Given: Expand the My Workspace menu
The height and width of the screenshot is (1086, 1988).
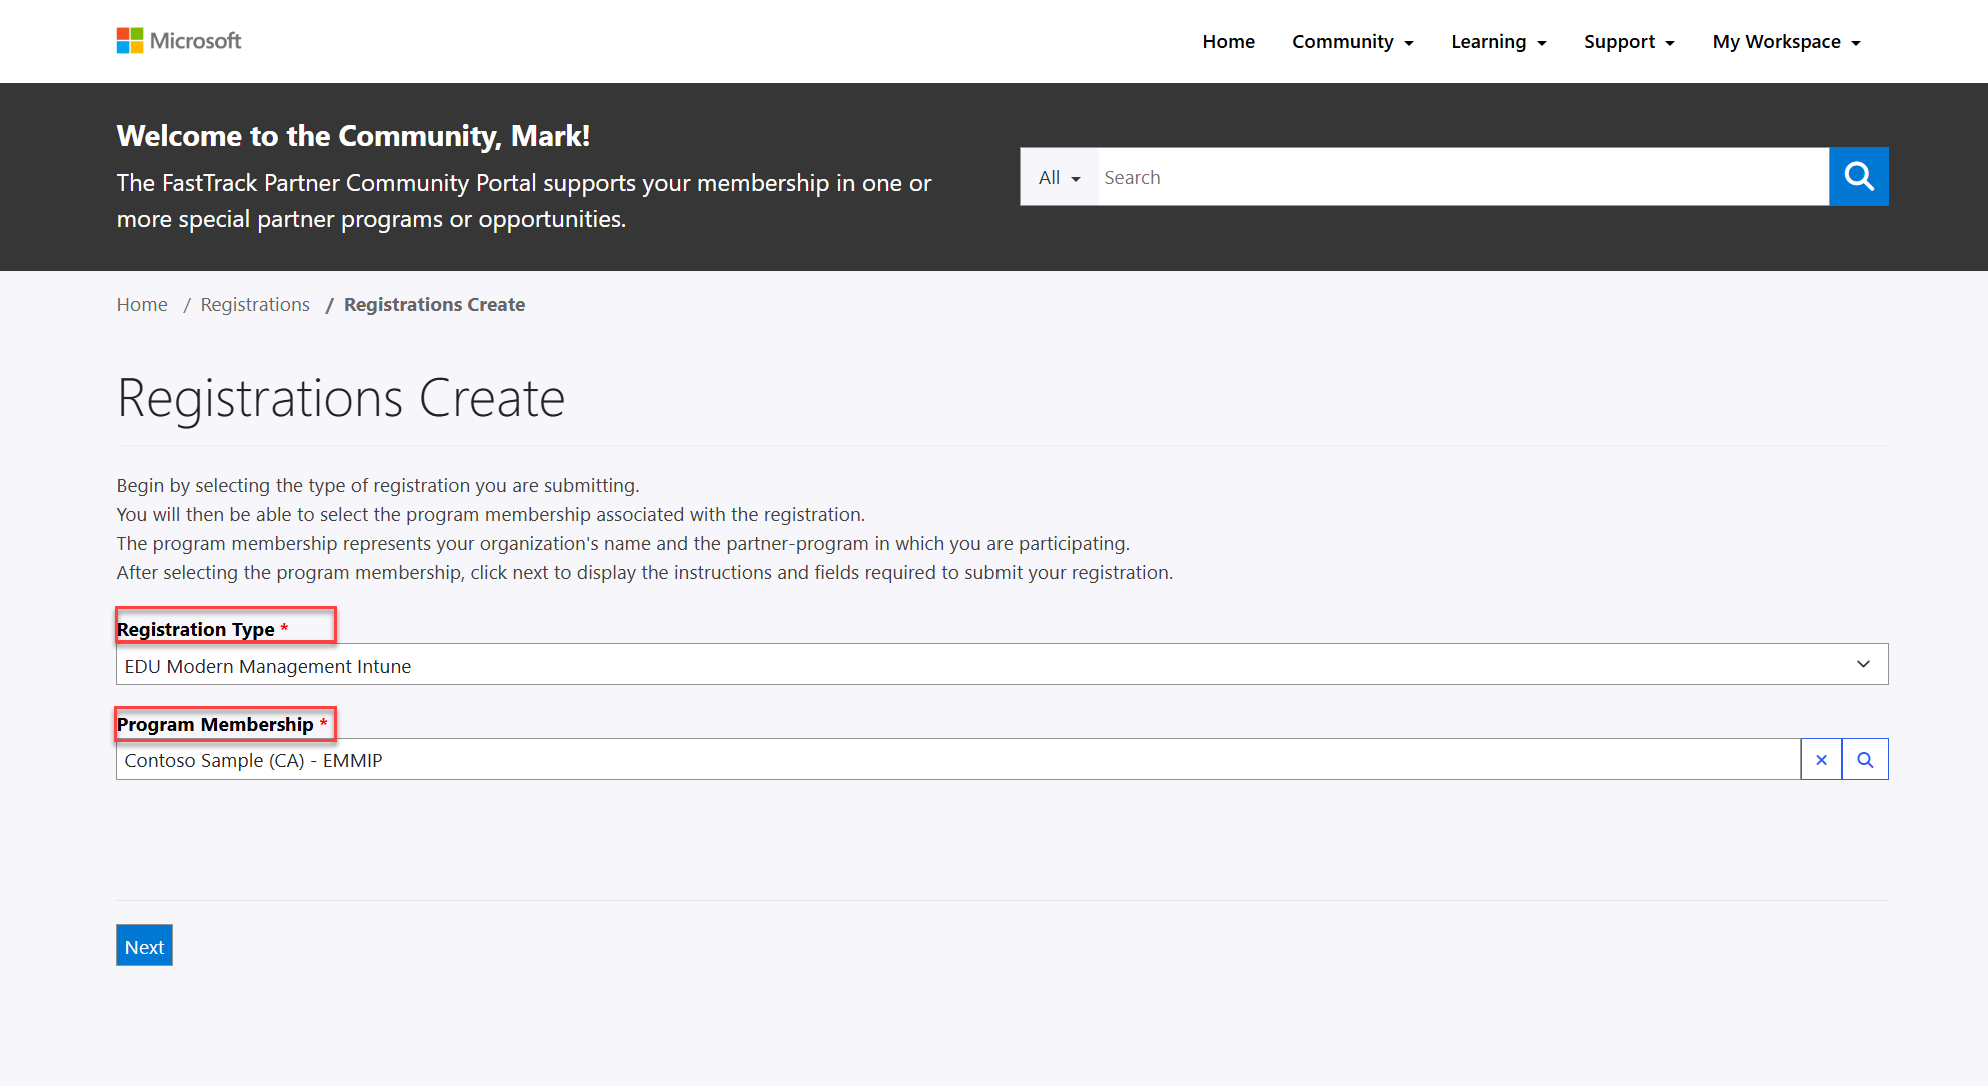Looking at the screenshot, I should tap(1786, 42).
